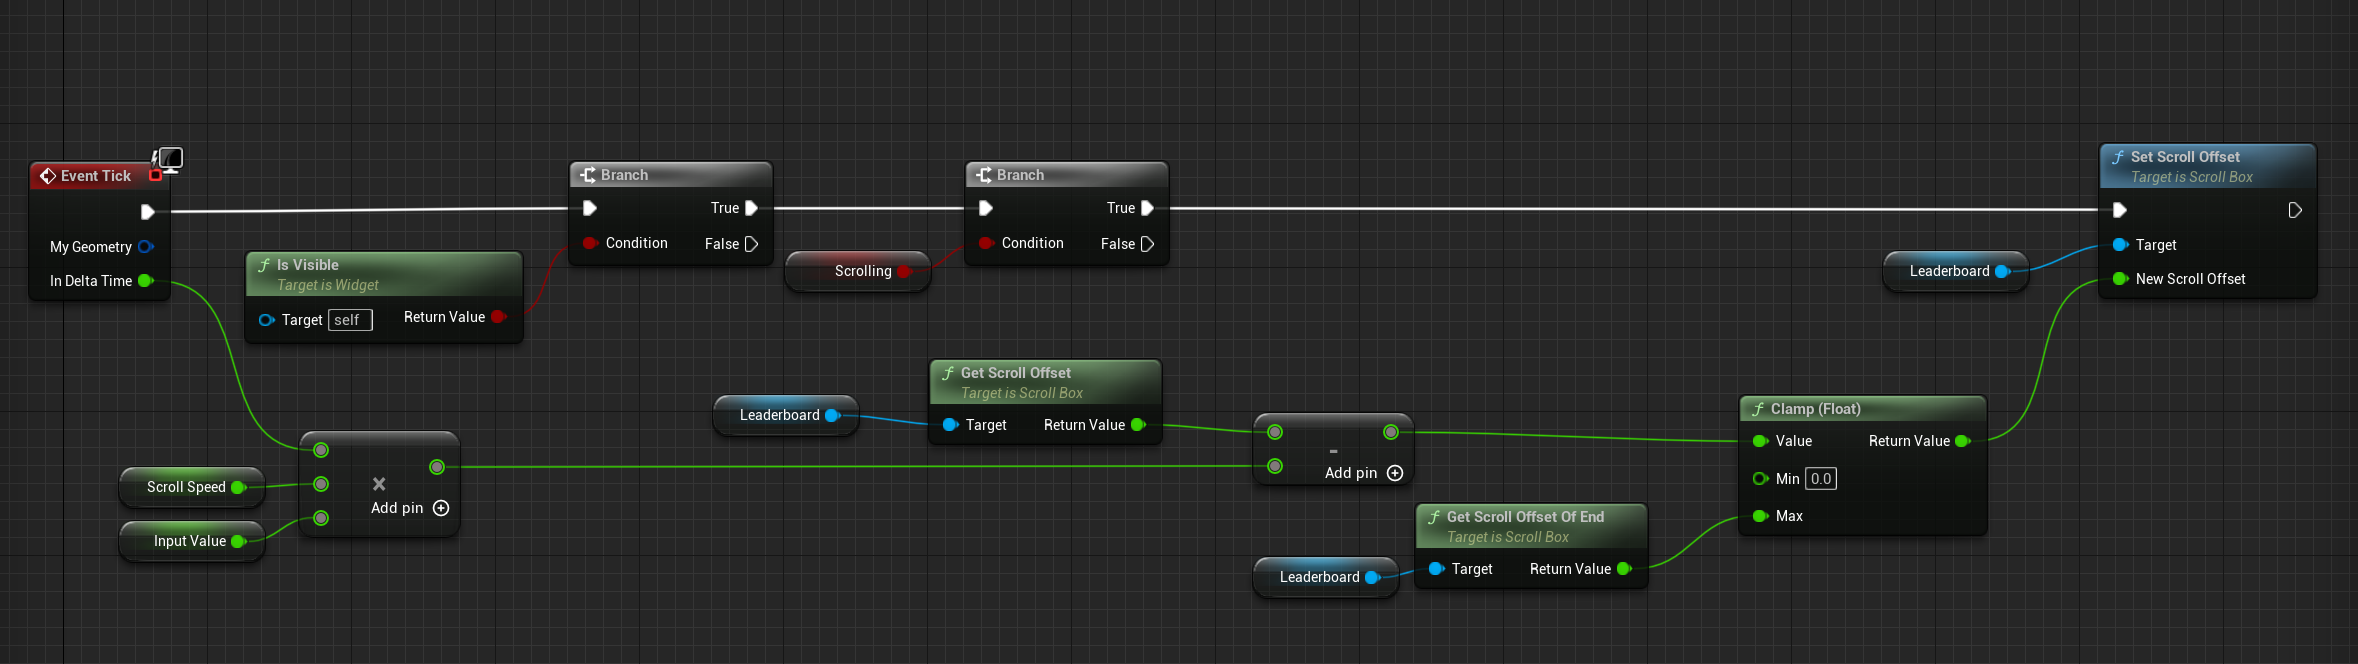Click the subtract node bottom input pin
The width and height of the screenshot is (2358, 664).
click(x=1275, y=466)
